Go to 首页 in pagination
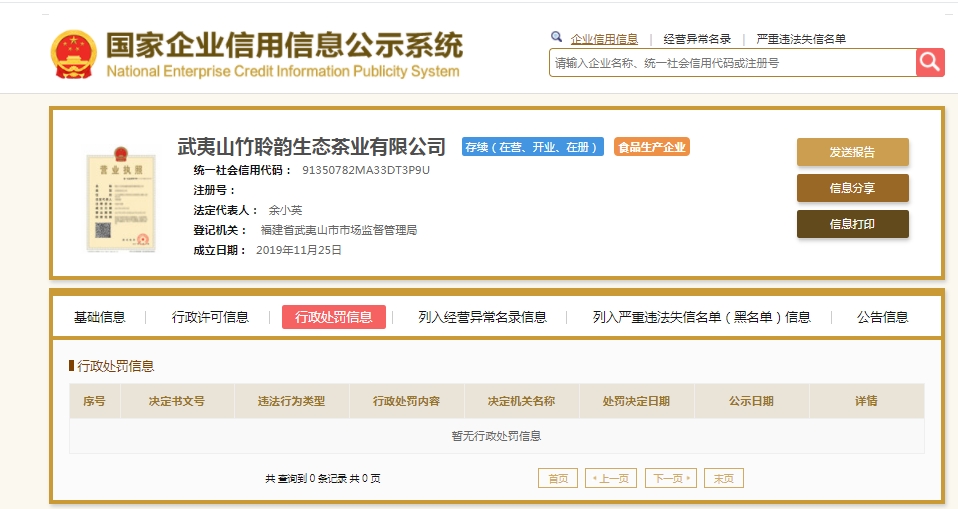This screenshot has width=958, height=509. pyautogui.click(x=558, y=478)
